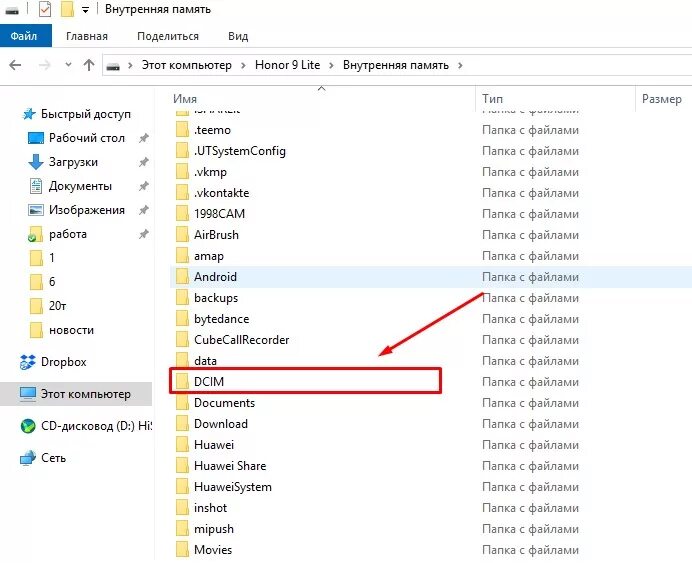The image size is (692, 563).
Task: Select CD-дисковод (D:) in navigation pane
Action: pyautogui.click(x=86, y=426)
